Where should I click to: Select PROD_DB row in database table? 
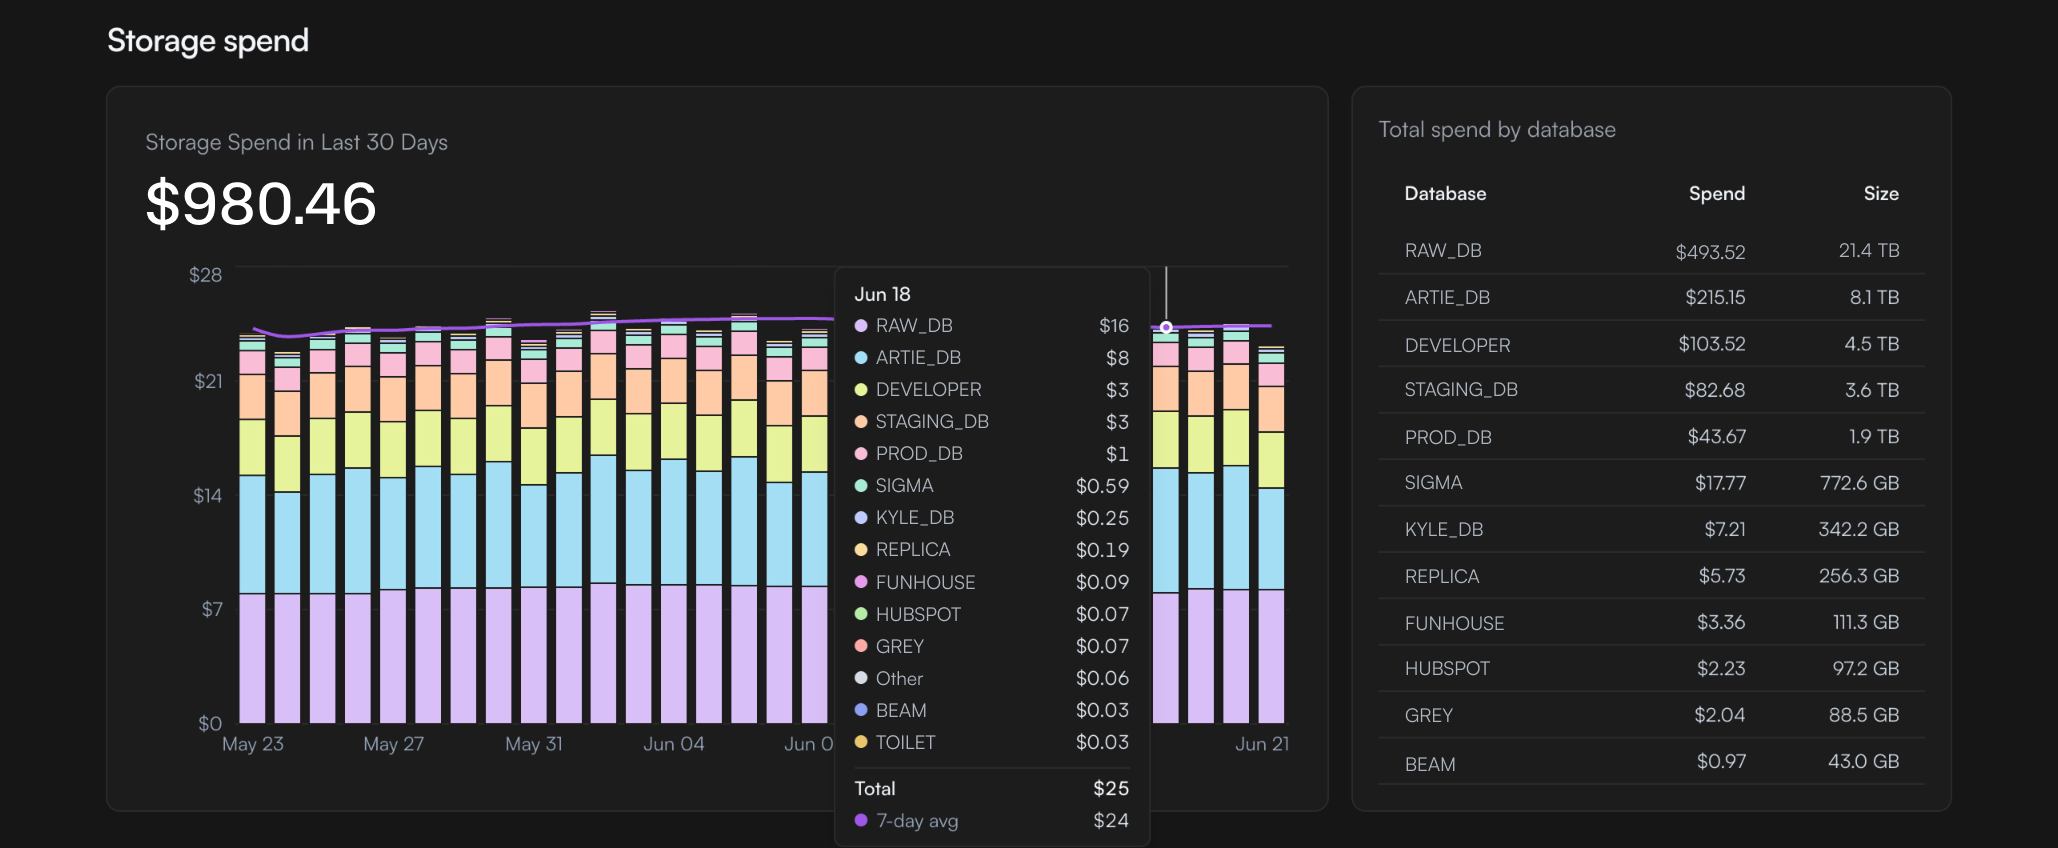point(1651,437)
